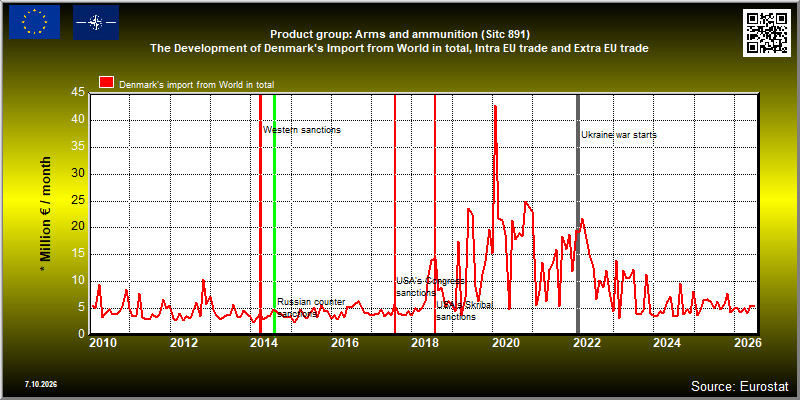
Task: Click the 'Russian counter sanctions' annotation
Action: tap(311, 308)
